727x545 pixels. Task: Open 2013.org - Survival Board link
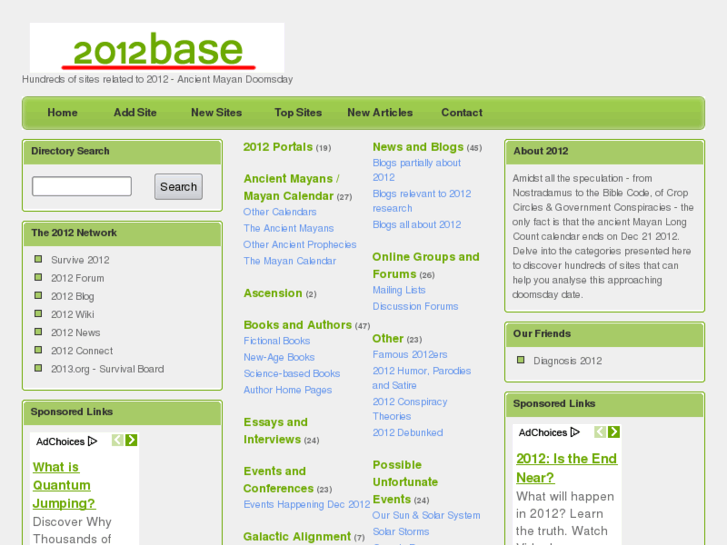[108, 369]
